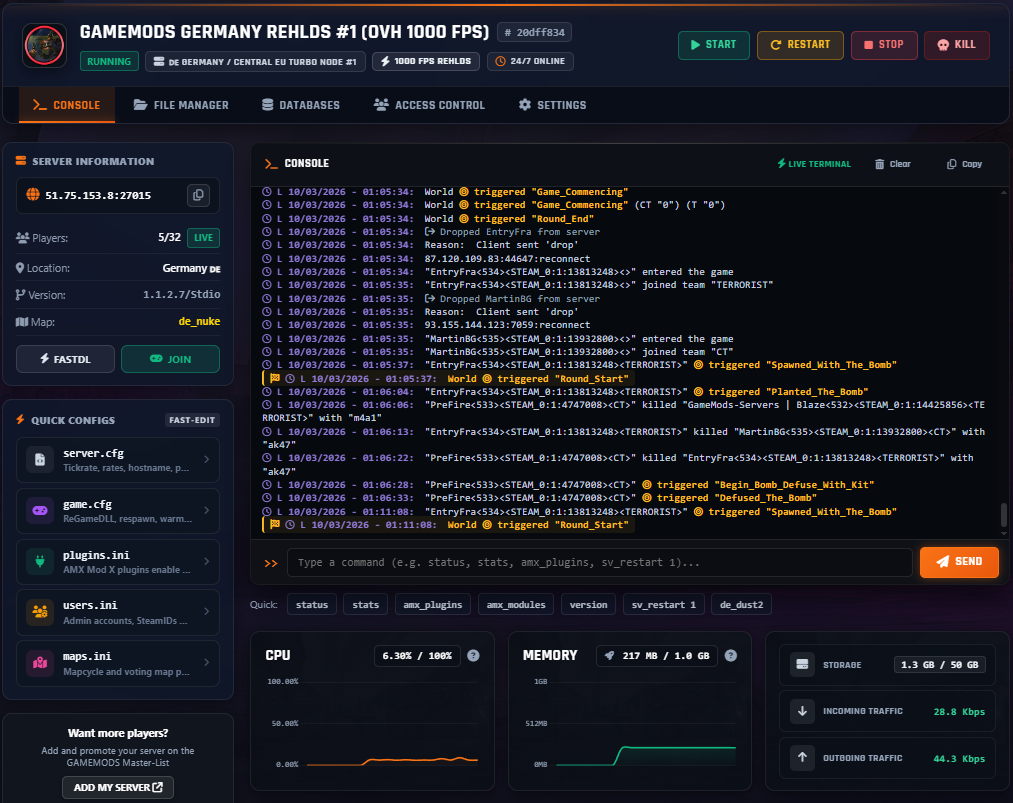Click the FAST-EDIT badge
Image resolution: width=1013 pixels, height=803 pixels.
point(192,420)
